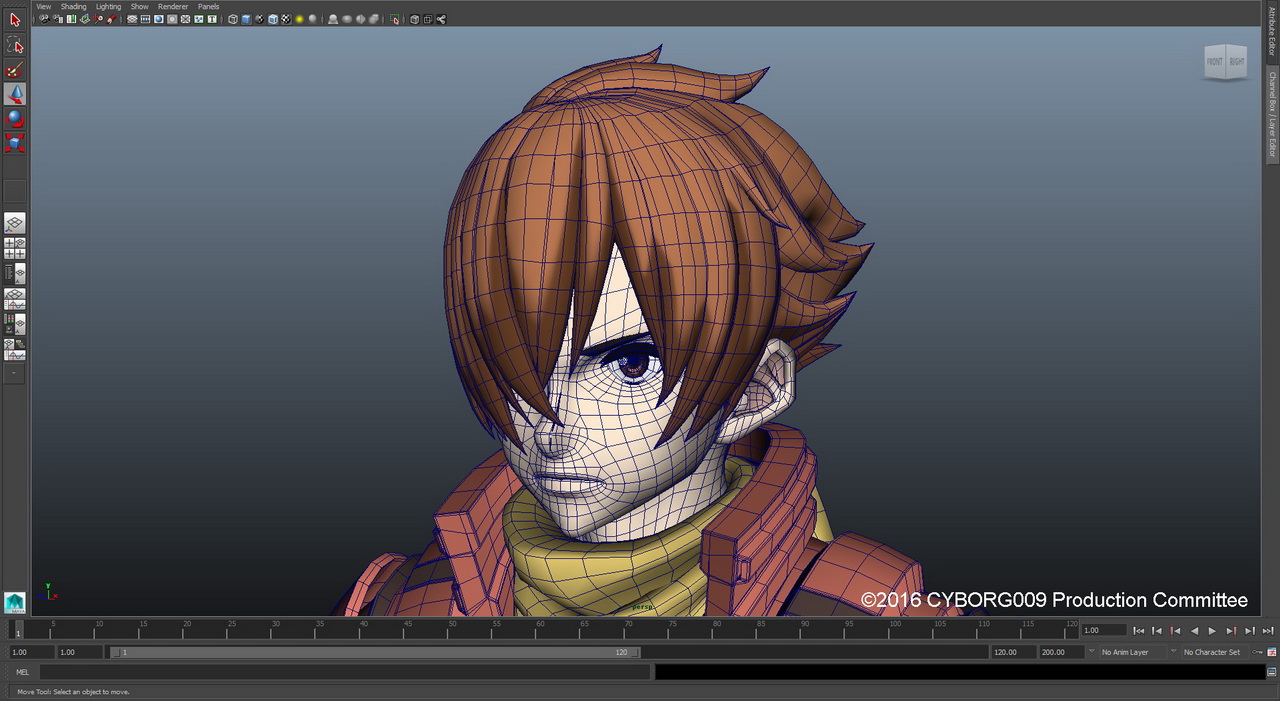The width and height of the screenshot is (1280, 701).
Task: Switch to single perspective view layout
Action: (15, 223)
